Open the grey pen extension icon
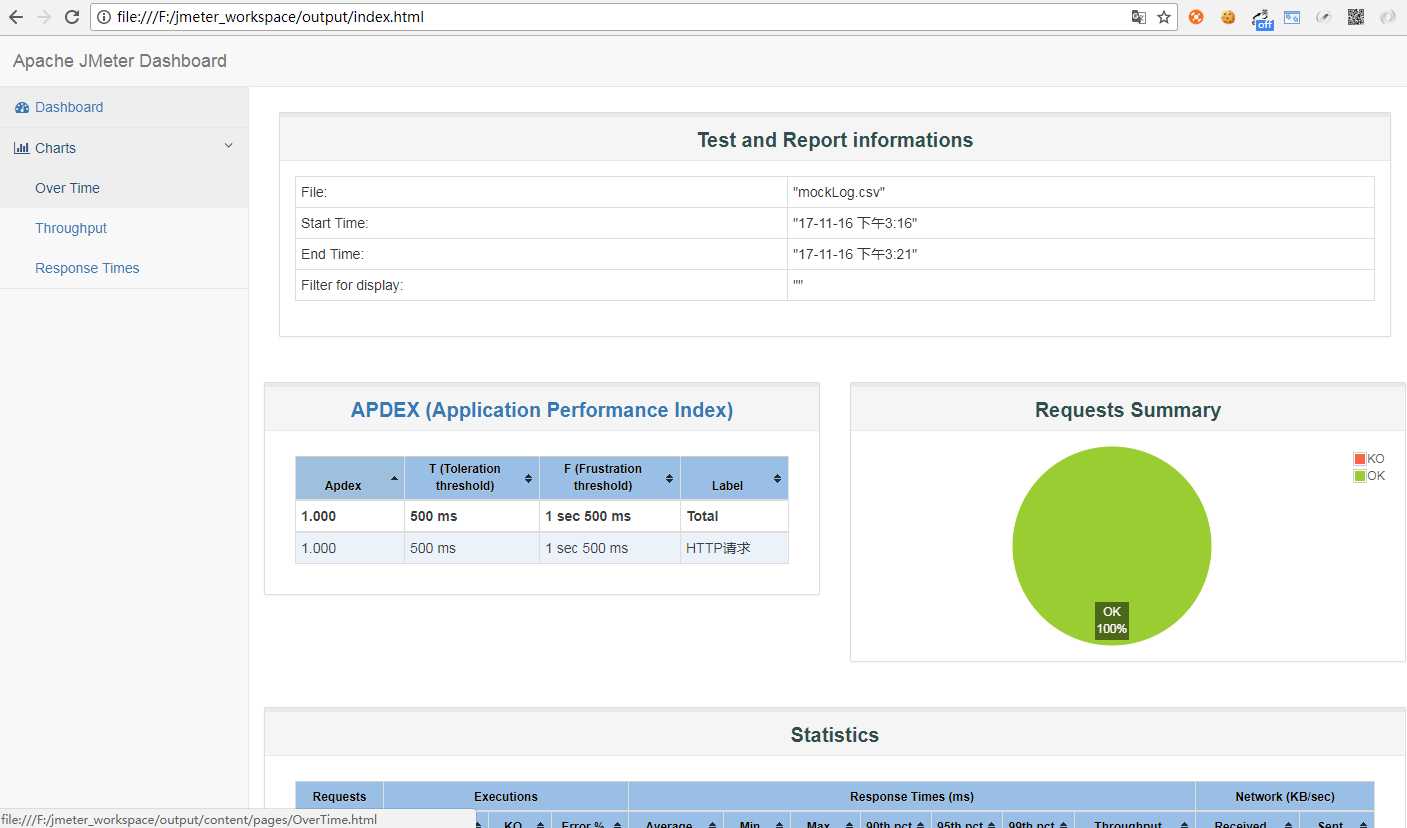1407x828 pixels. (1324, 17)
